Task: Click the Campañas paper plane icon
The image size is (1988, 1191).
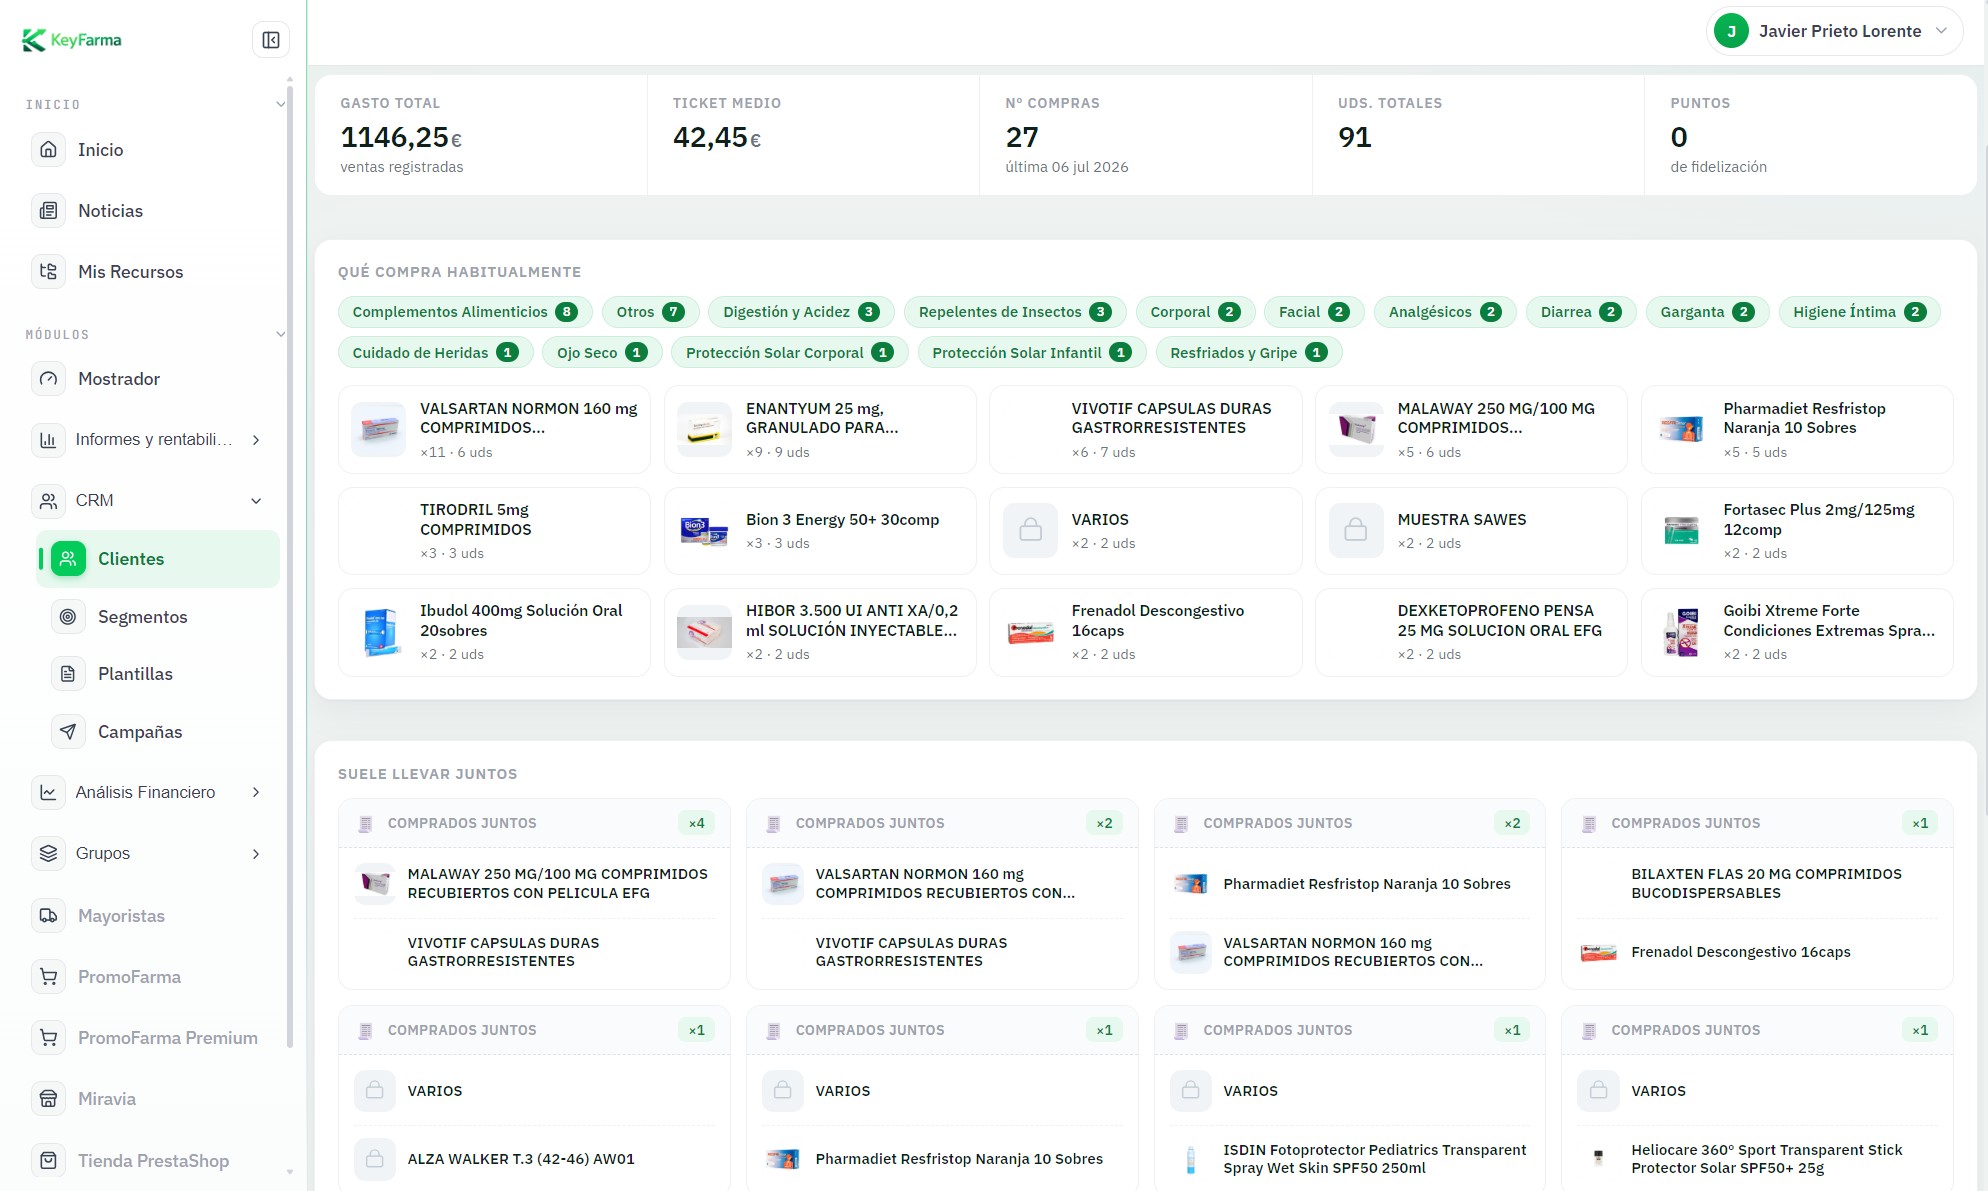Action: [x=68, y=732]
